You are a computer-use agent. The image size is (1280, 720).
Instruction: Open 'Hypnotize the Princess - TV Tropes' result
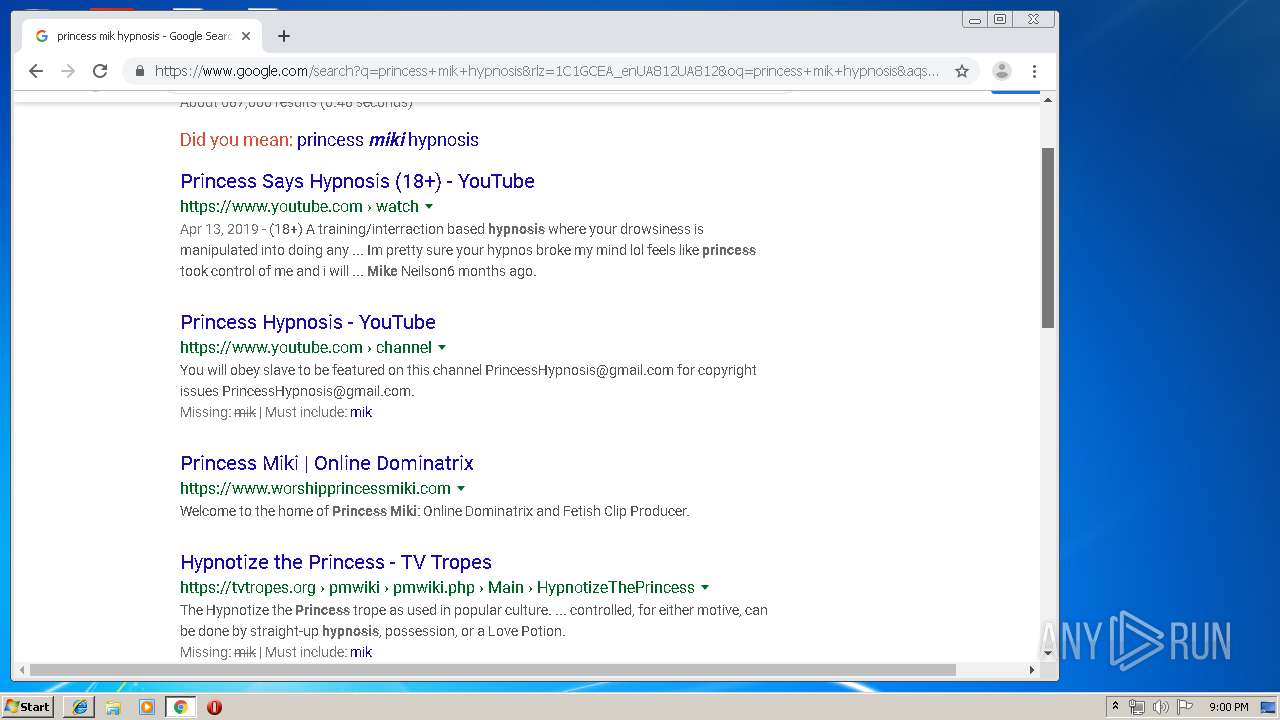[336, 562]
